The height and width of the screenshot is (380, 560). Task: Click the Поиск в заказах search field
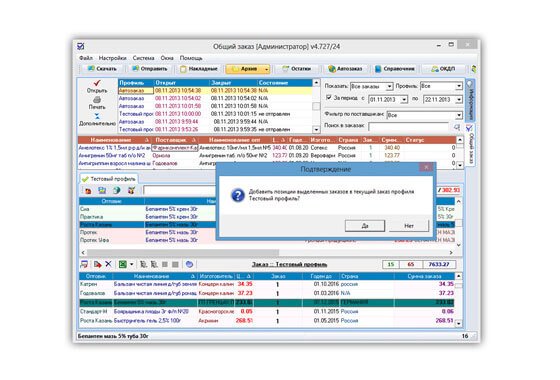(409, 126)
